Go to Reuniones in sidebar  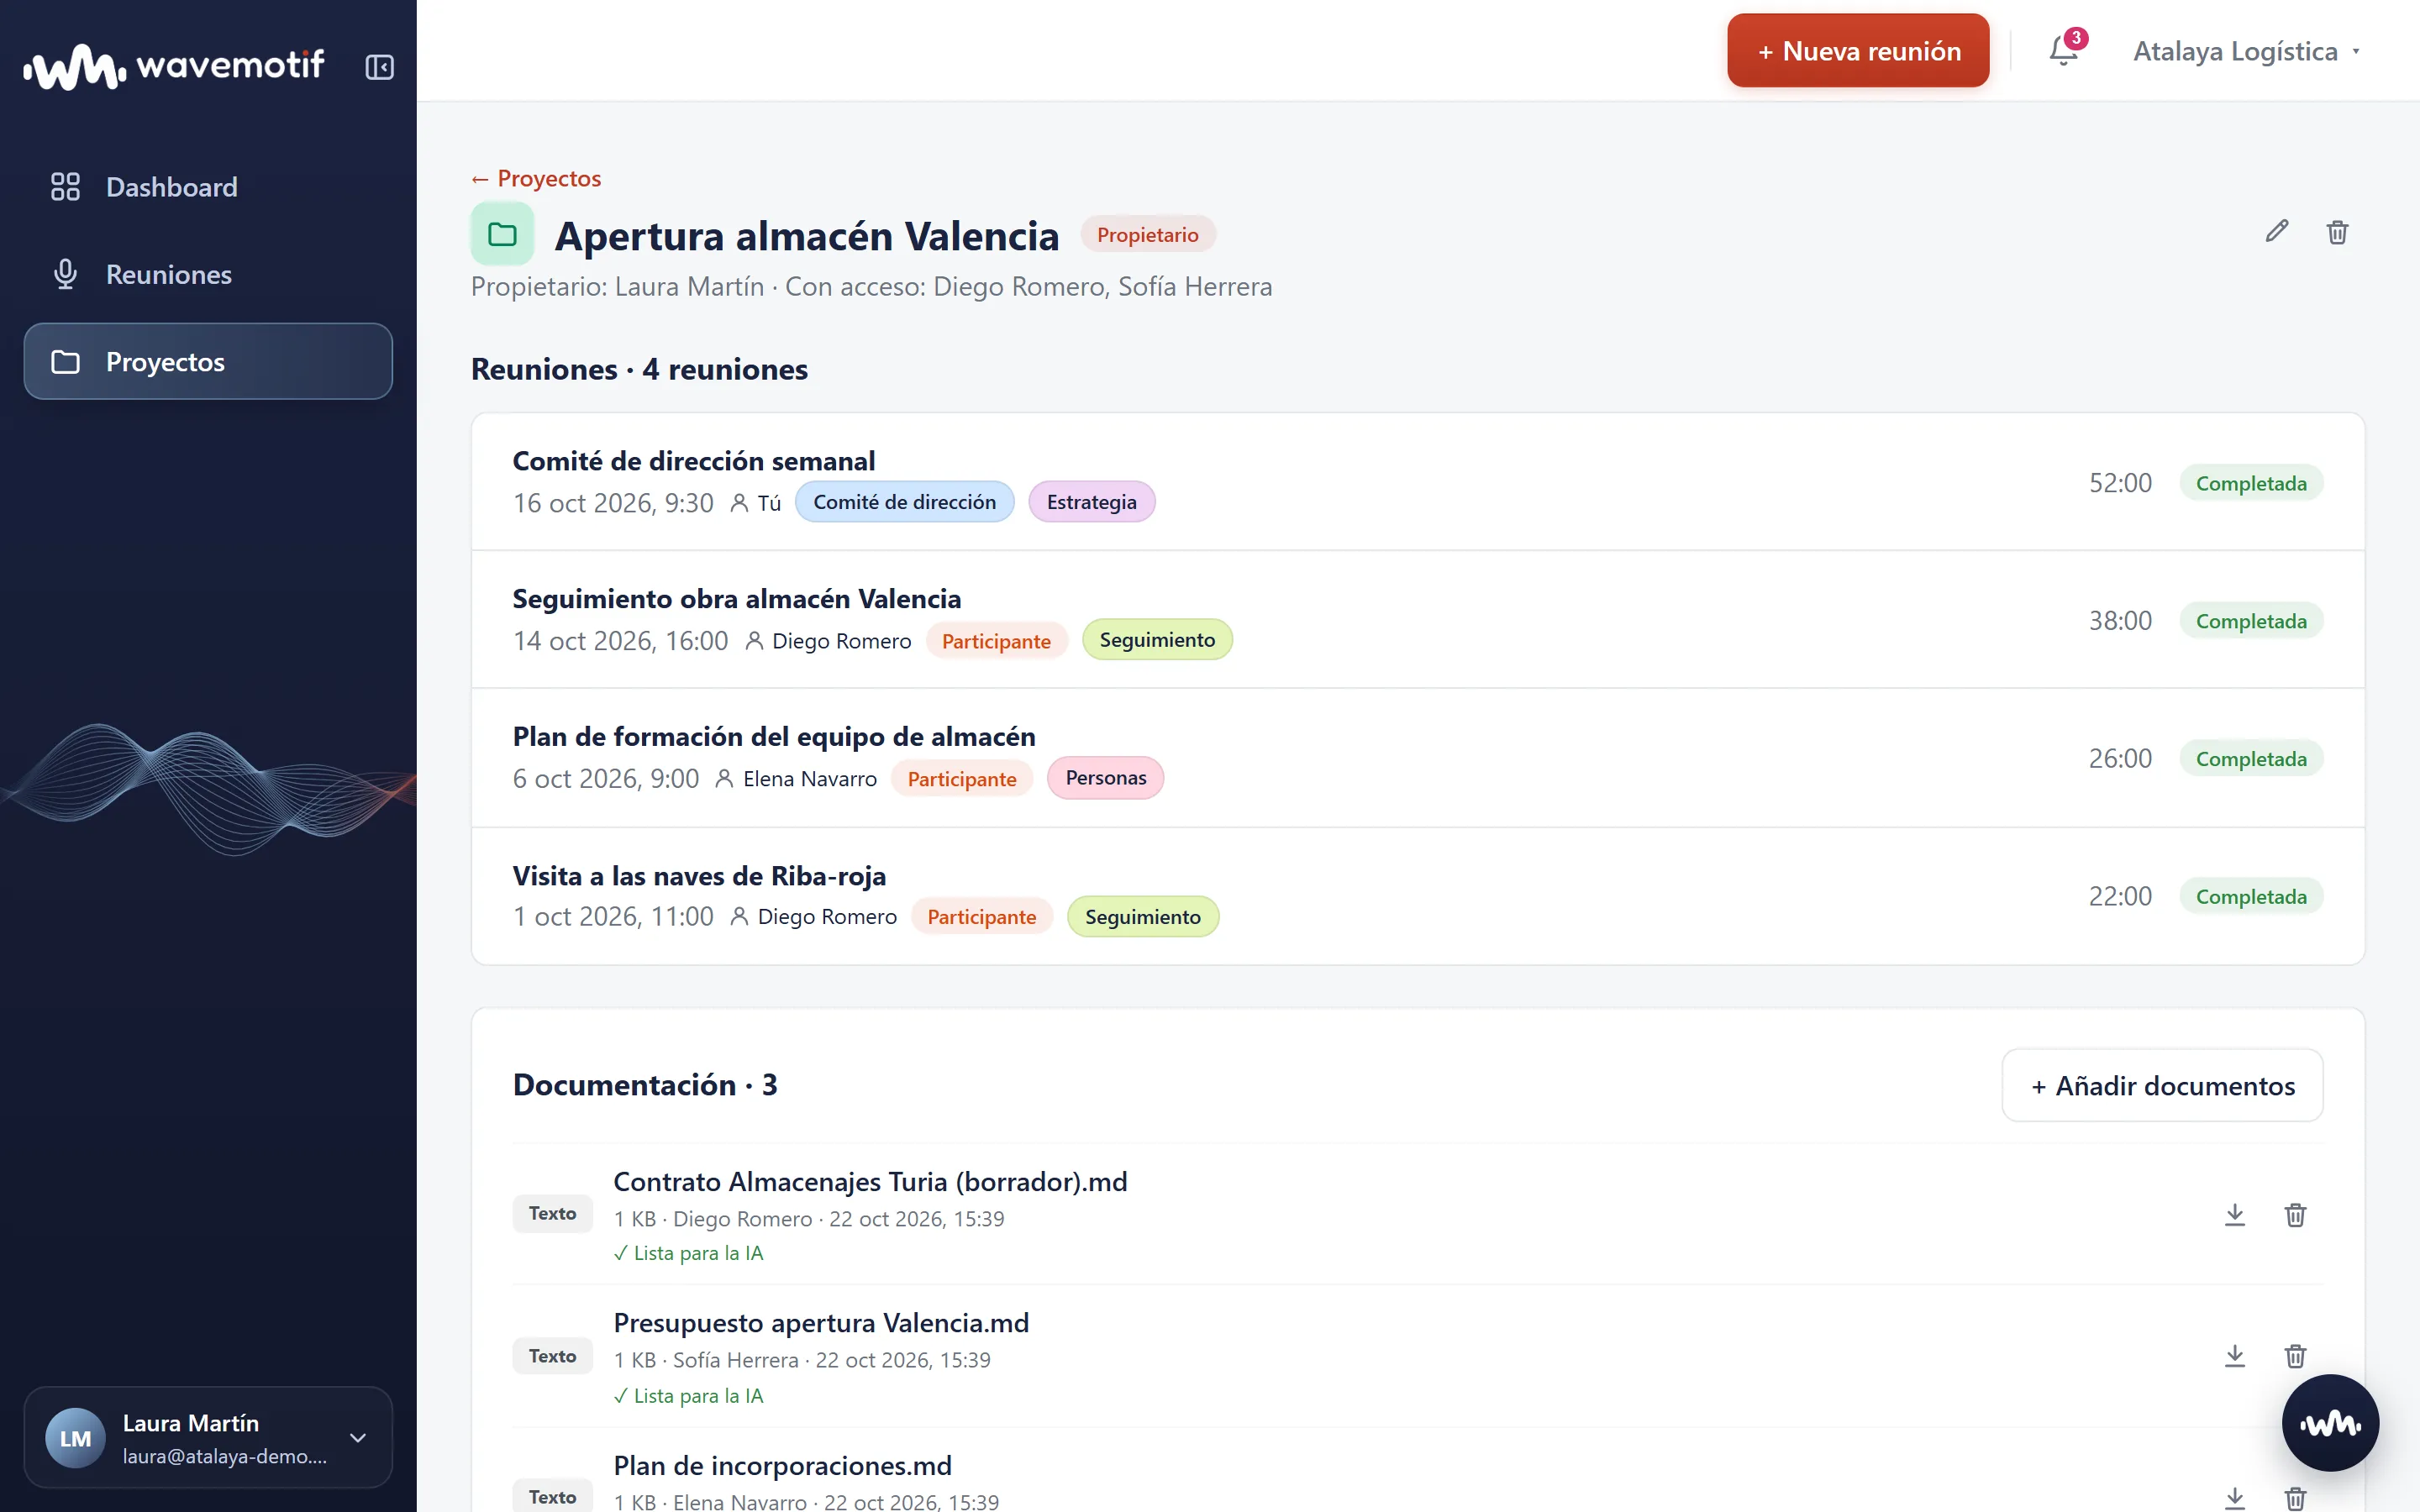(x=208, y=274)
